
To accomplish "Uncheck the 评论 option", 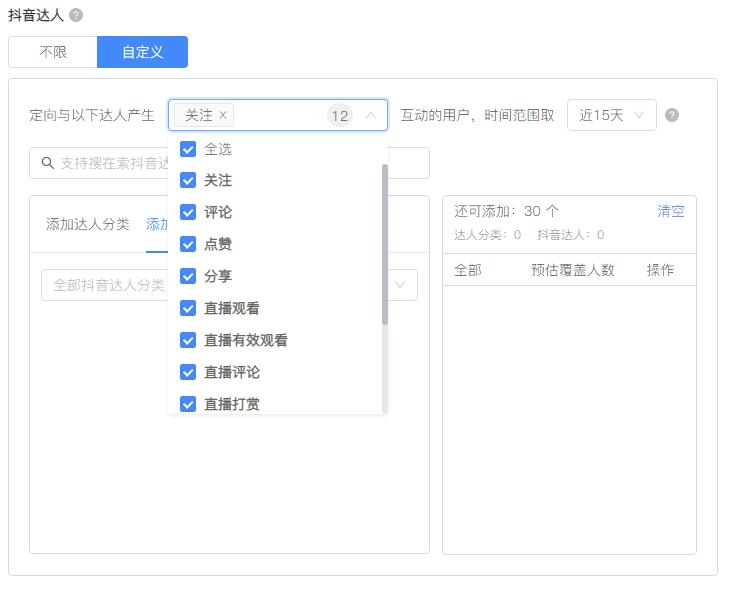I will click(188, 212).
